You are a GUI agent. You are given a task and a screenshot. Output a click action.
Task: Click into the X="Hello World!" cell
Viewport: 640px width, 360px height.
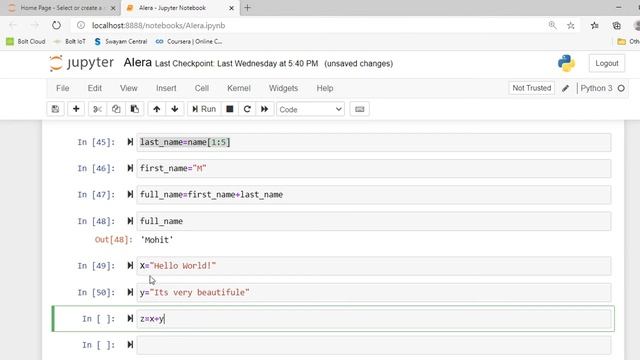point(374,266)
